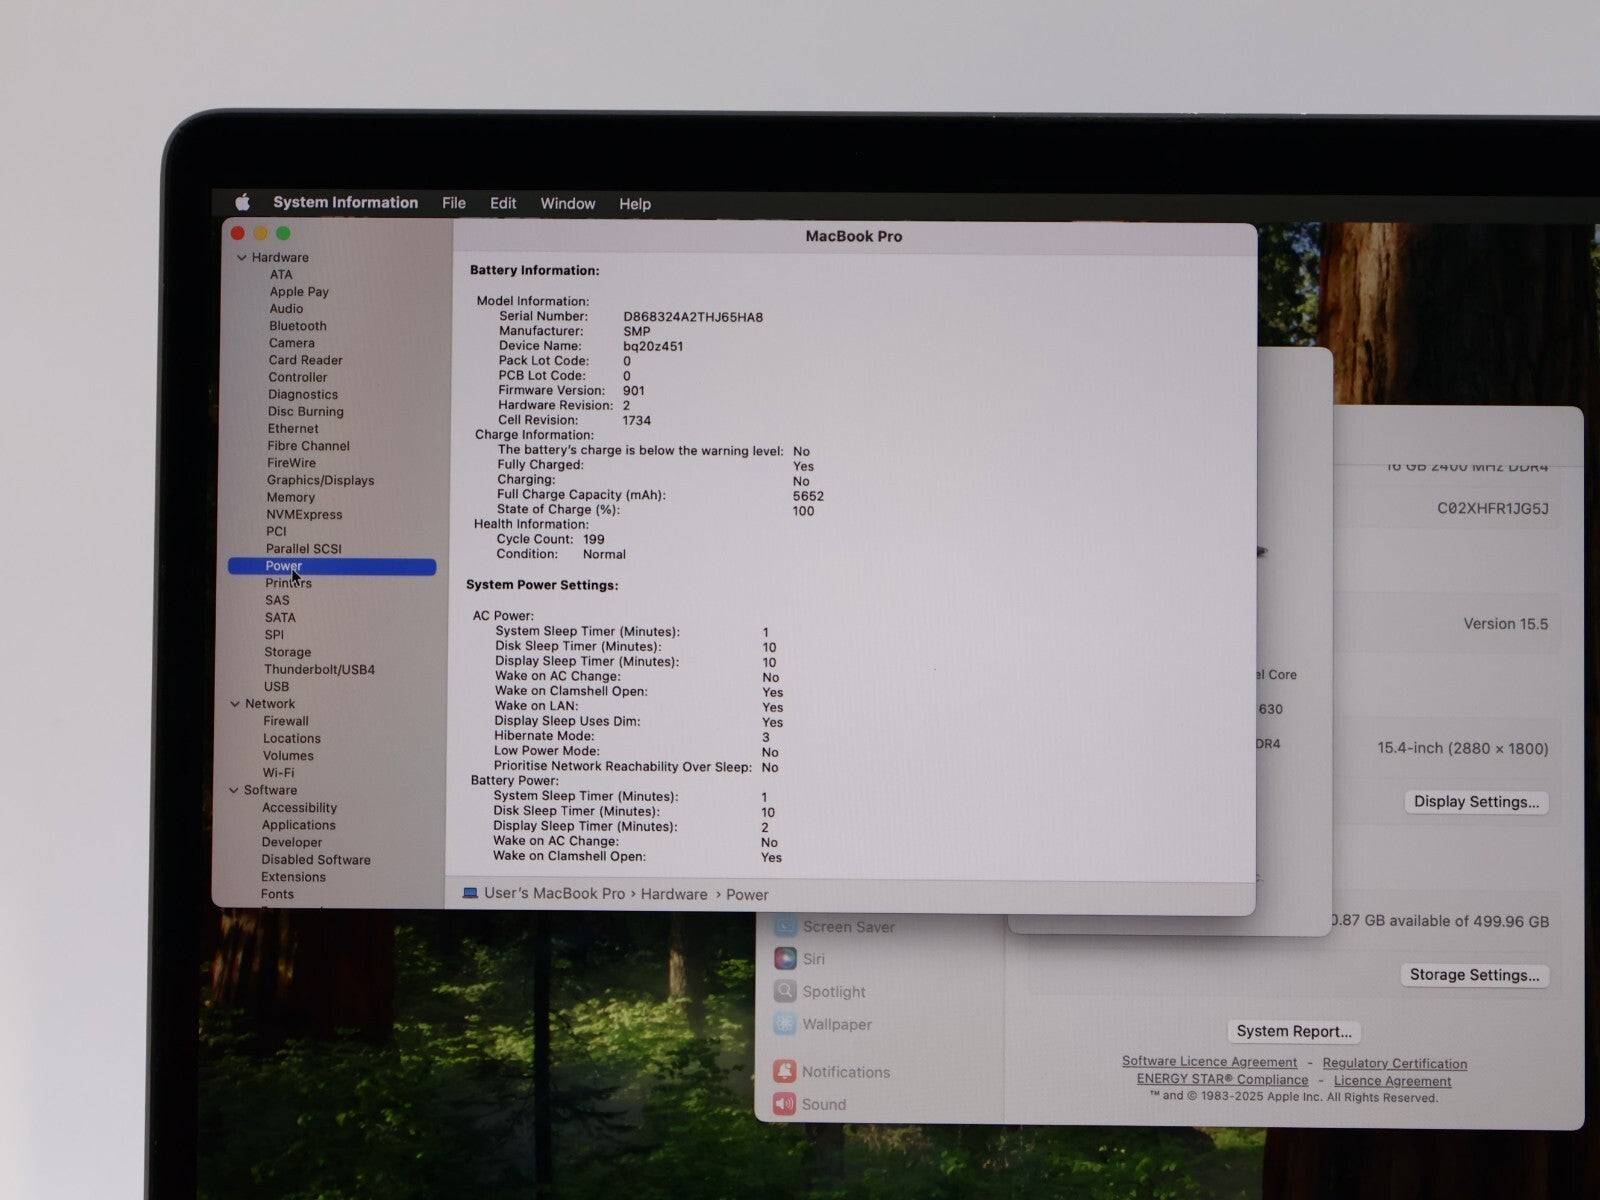Click Hardware in the path bar
Screen dimensions: 1600x1200
pyautogui.click(x=674, y=894)
